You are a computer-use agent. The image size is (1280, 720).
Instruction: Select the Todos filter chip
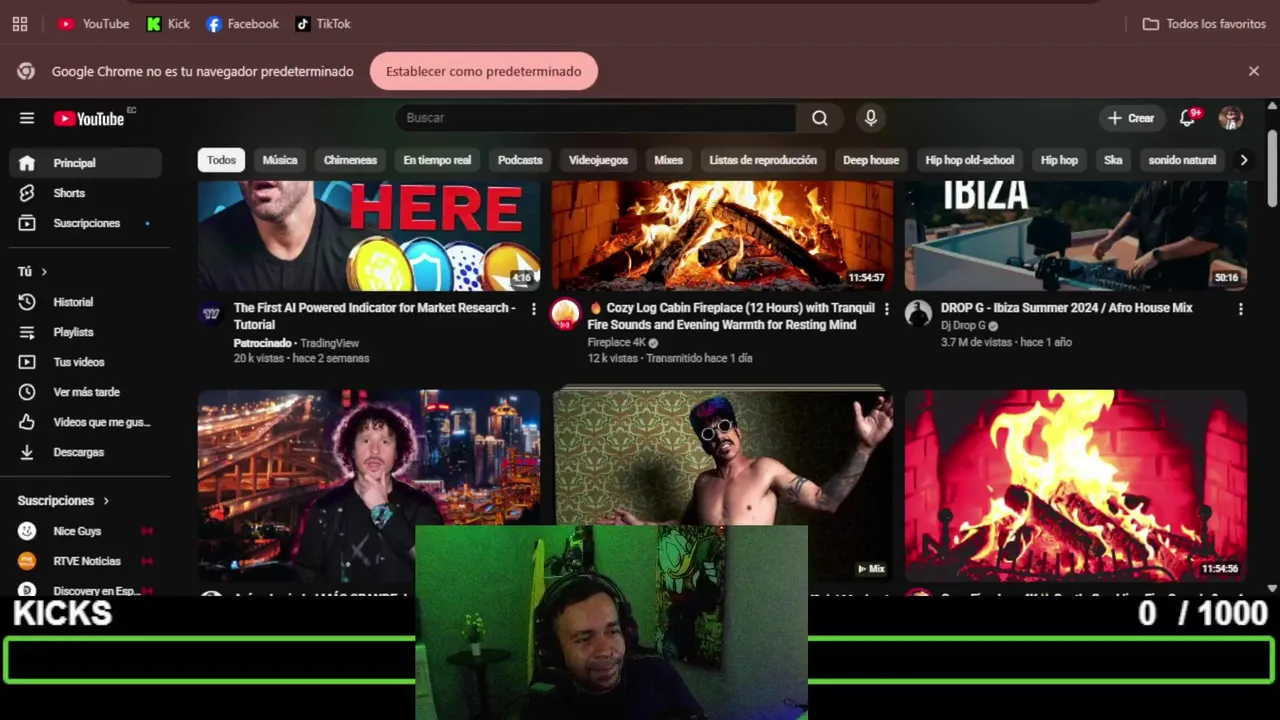(x=221, y=160)
